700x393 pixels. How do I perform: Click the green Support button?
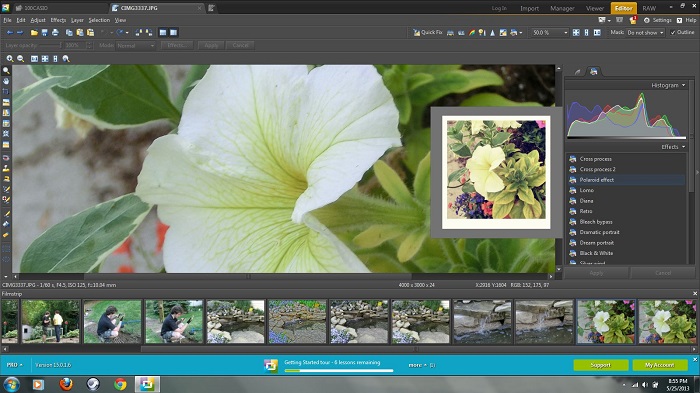coord(600,365)
